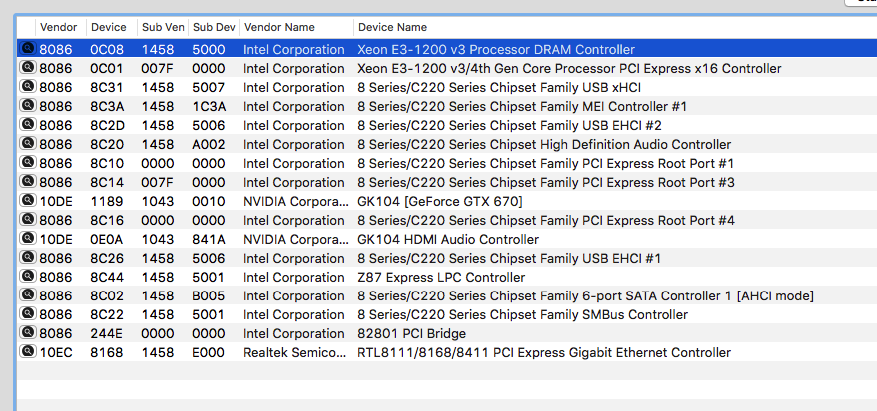Click the Device Name column header

tap(392, 27)
